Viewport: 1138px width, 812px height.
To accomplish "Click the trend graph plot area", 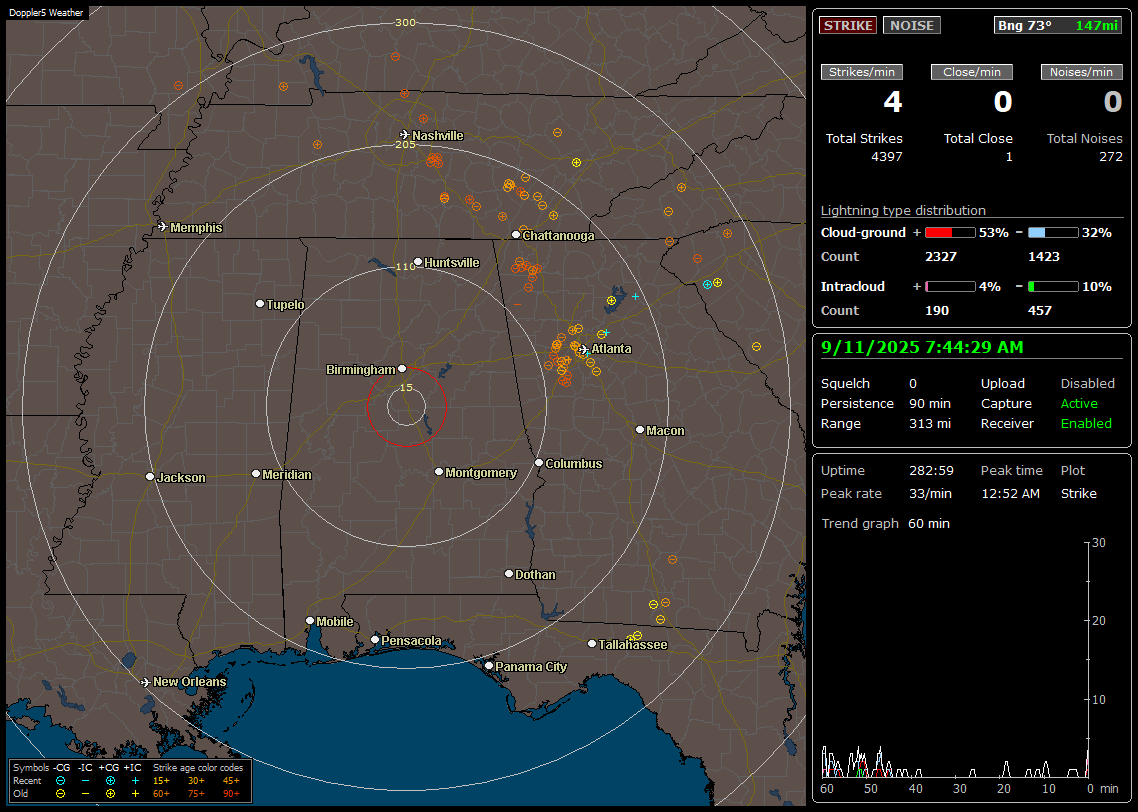I will (955, 660).
